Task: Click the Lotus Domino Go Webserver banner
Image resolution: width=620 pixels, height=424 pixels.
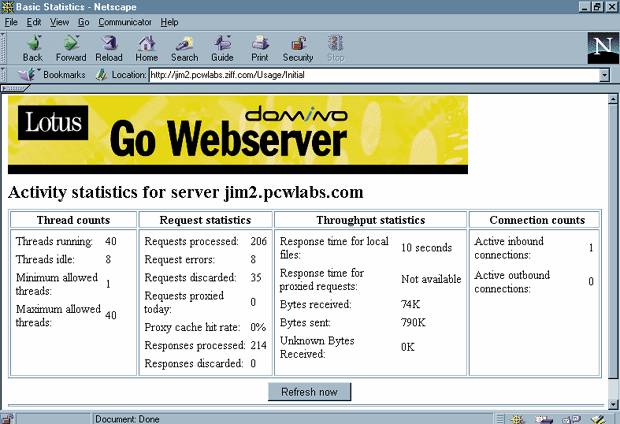Action: click(x=237, y=134)
